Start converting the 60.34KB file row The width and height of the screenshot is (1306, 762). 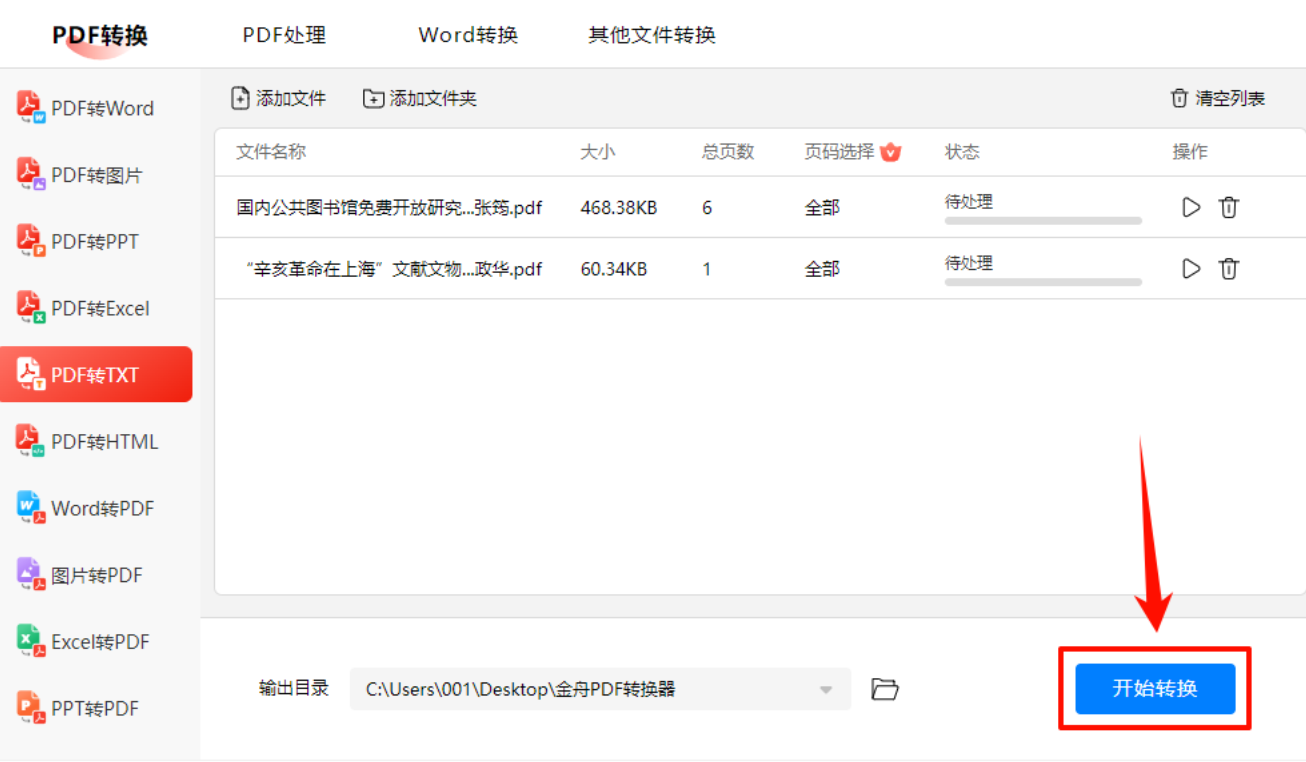[1191, 268]
